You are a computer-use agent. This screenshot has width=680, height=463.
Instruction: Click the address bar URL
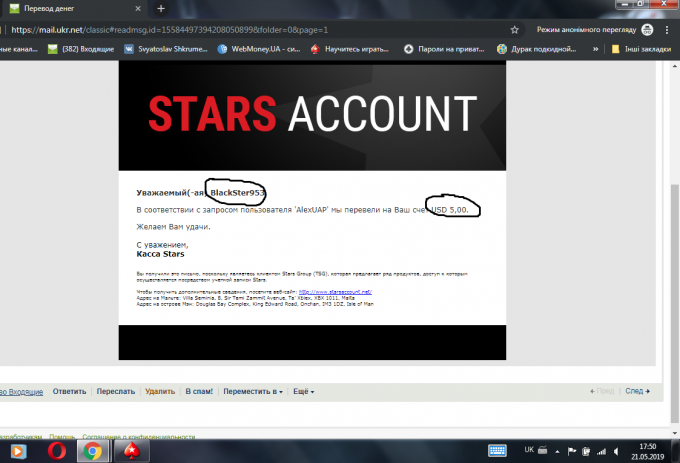click(x=169, y=30)
